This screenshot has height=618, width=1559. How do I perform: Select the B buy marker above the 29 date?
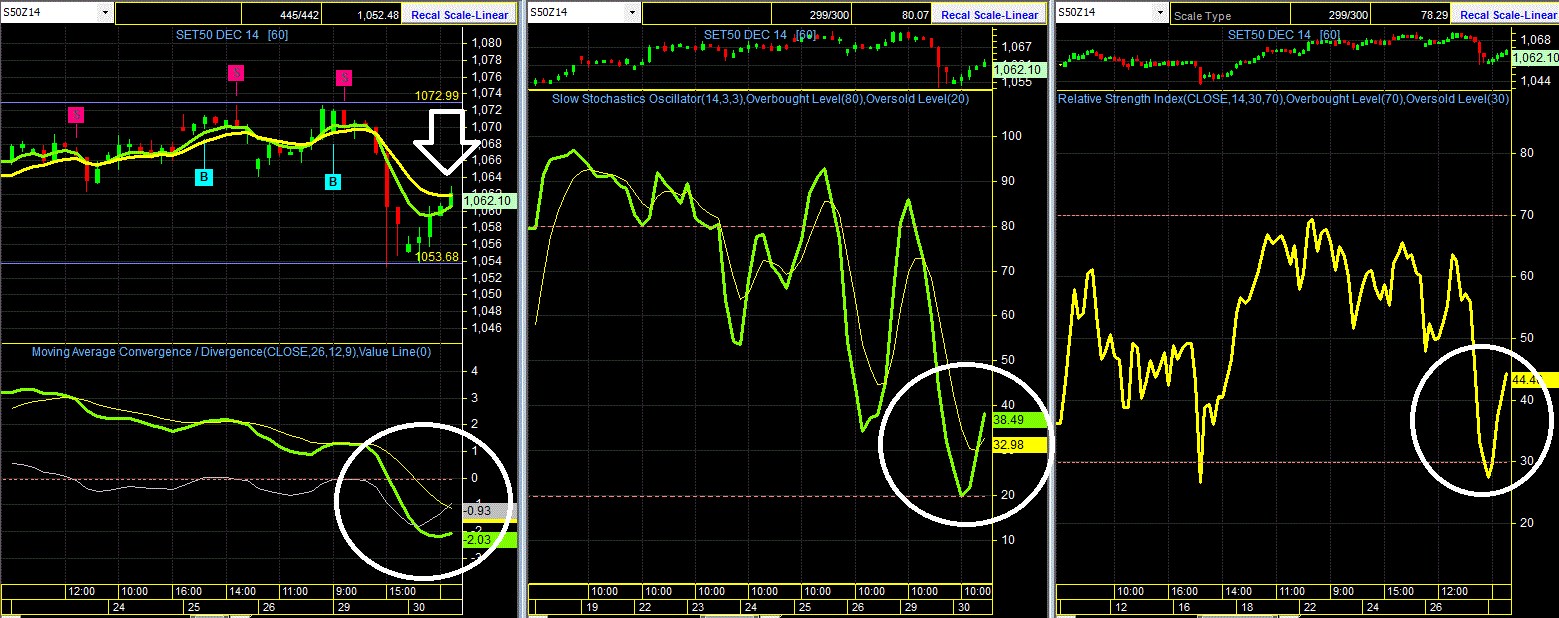tap(332, 181)
